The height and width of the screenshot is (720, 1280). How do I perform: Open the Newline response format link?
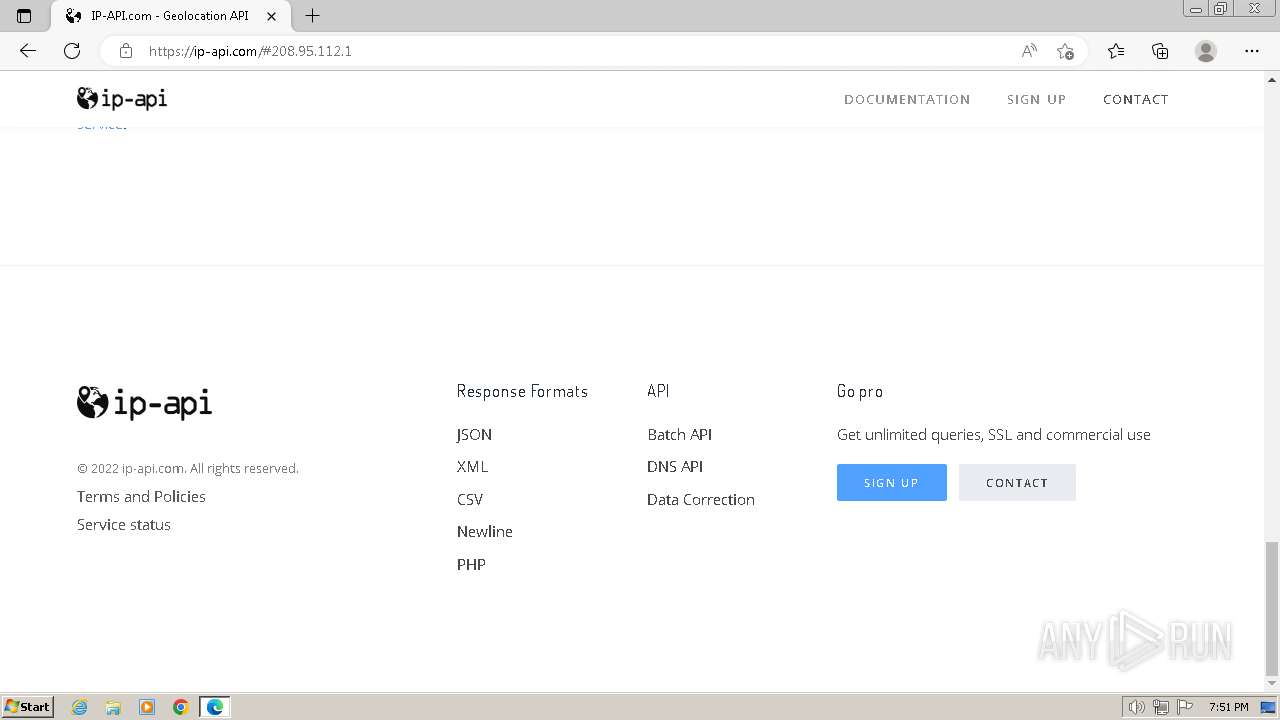point(485,532)
